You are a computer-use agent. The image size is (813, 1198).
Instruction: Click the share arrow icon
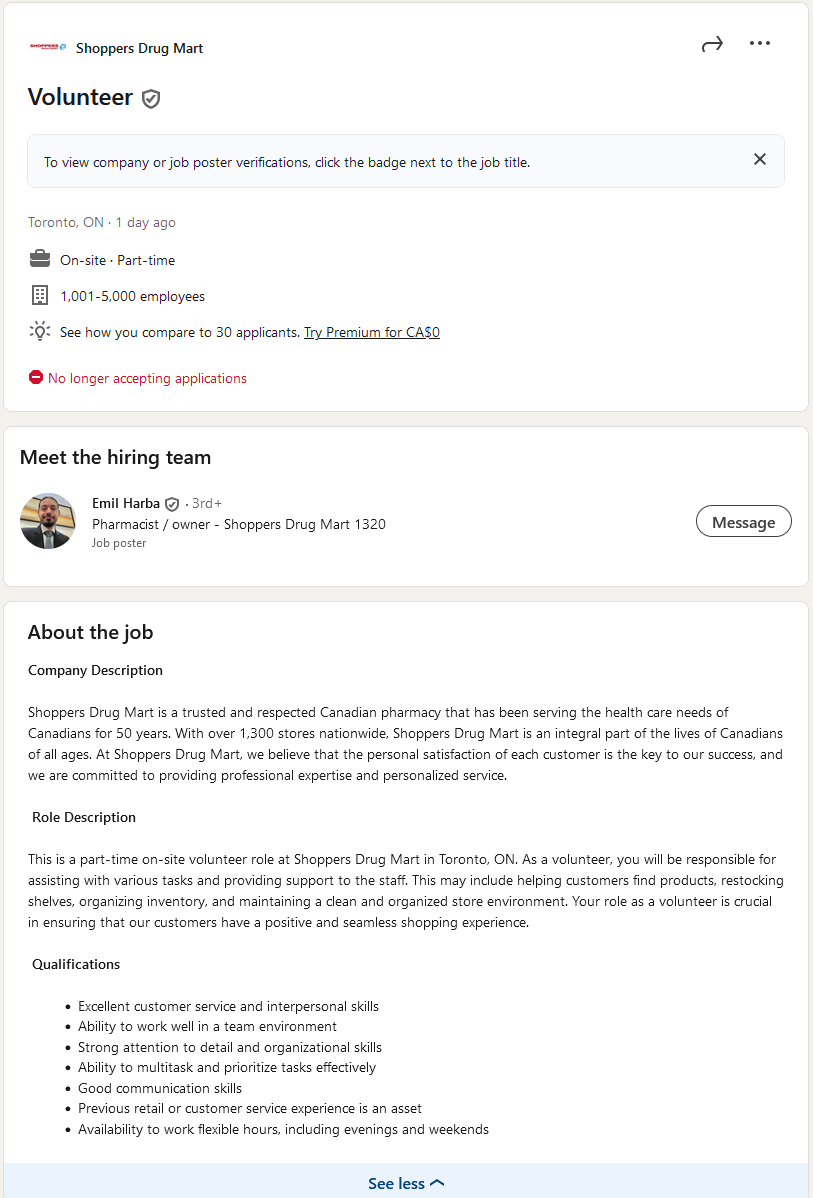[712, 44]
